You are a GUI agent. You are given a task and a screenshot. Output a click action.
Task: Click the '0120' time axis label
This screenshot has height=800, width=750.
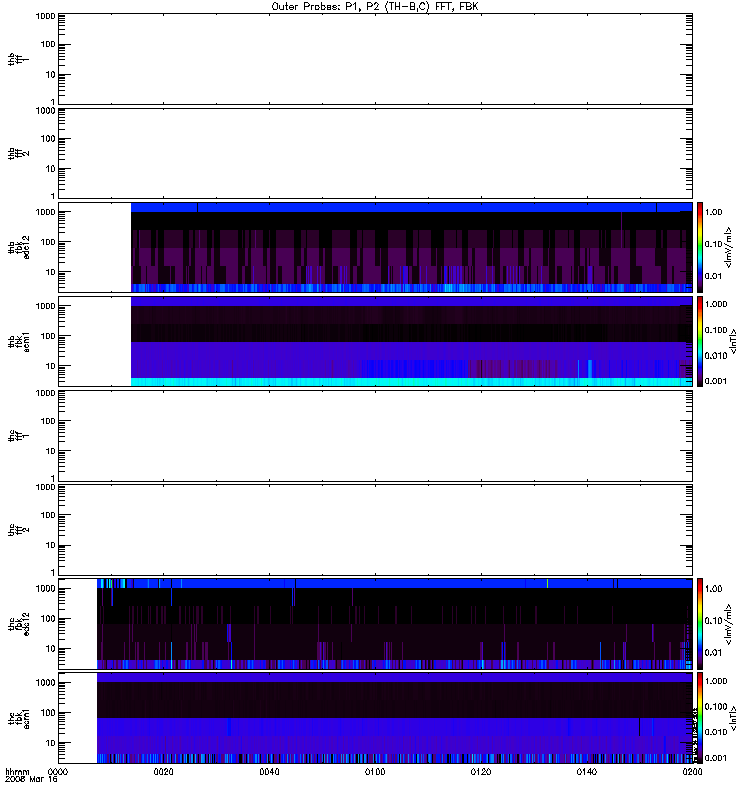pos(481,772)
